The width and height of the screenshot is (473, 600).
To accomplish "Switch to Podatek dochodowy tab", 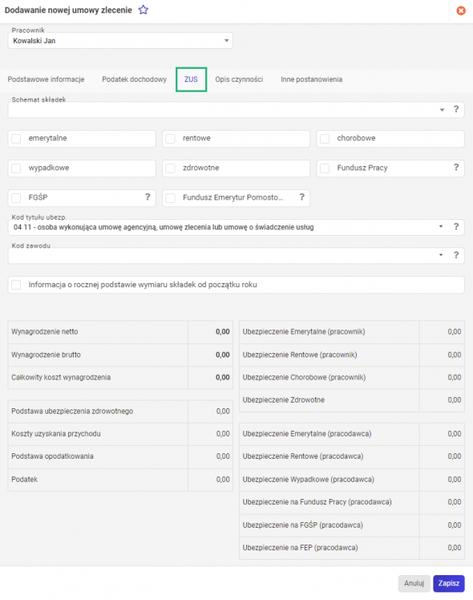I will (x=134, y=80).
